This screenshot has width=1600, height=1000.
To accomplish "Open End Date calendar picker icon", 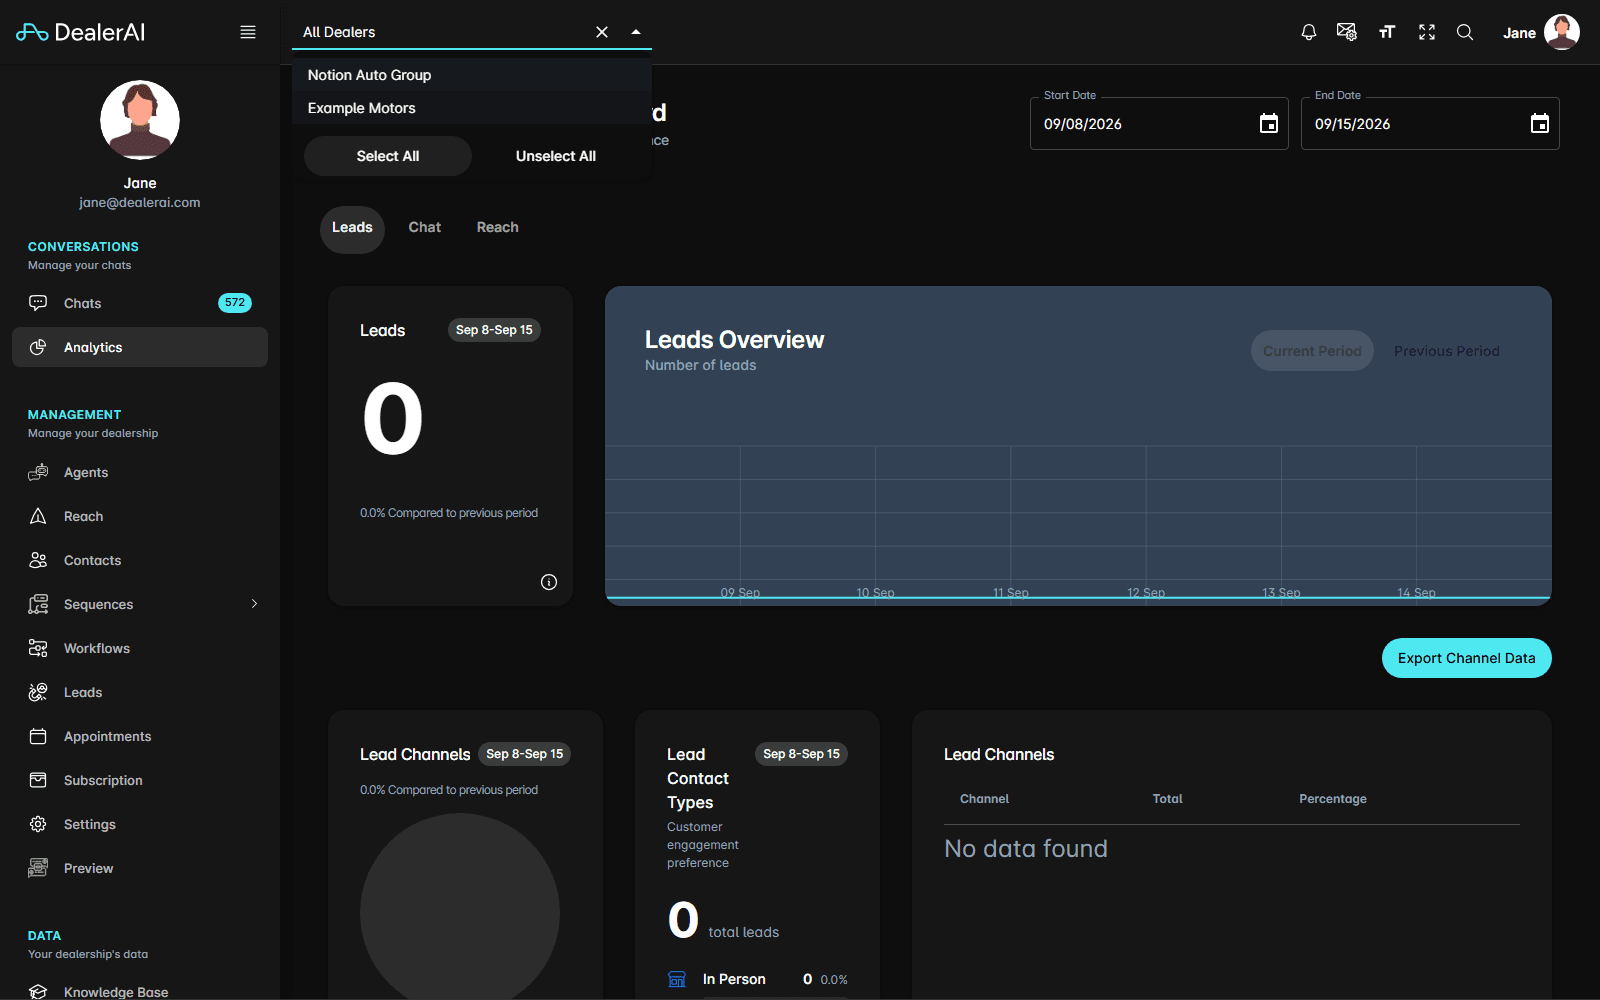I will [1539, 124].
